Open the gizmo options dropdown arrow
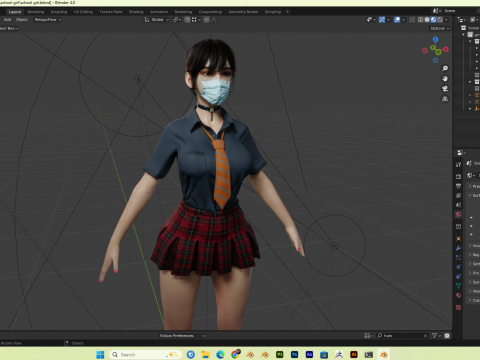480x360 pixels. pos(388,20)
